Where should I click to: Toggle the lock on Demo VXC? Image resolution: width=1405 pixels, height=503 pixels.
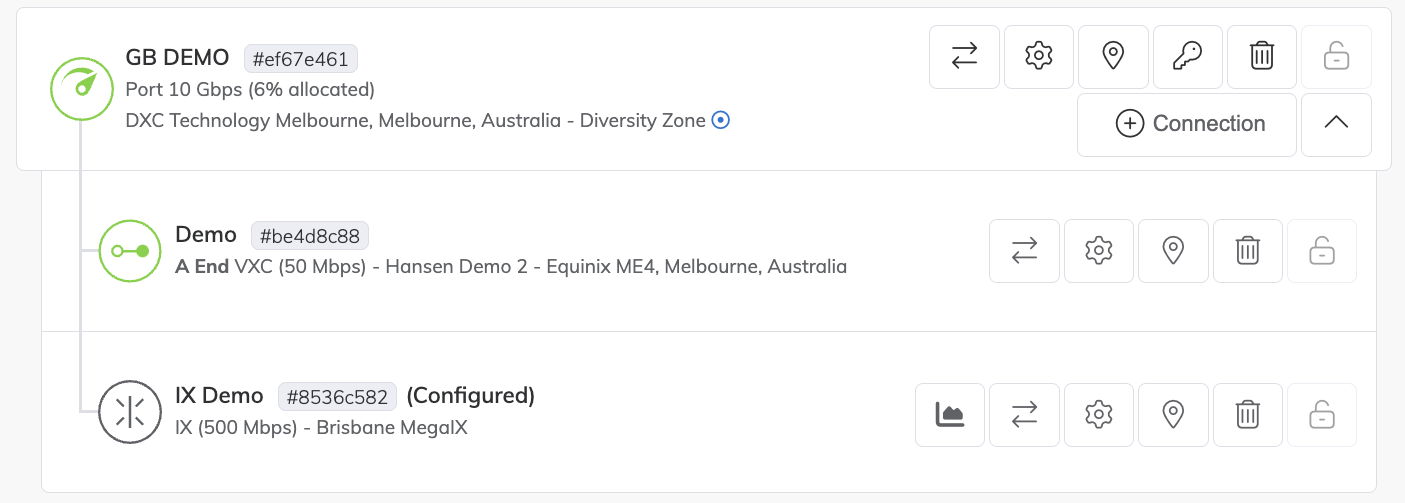tap(1321, 250)
